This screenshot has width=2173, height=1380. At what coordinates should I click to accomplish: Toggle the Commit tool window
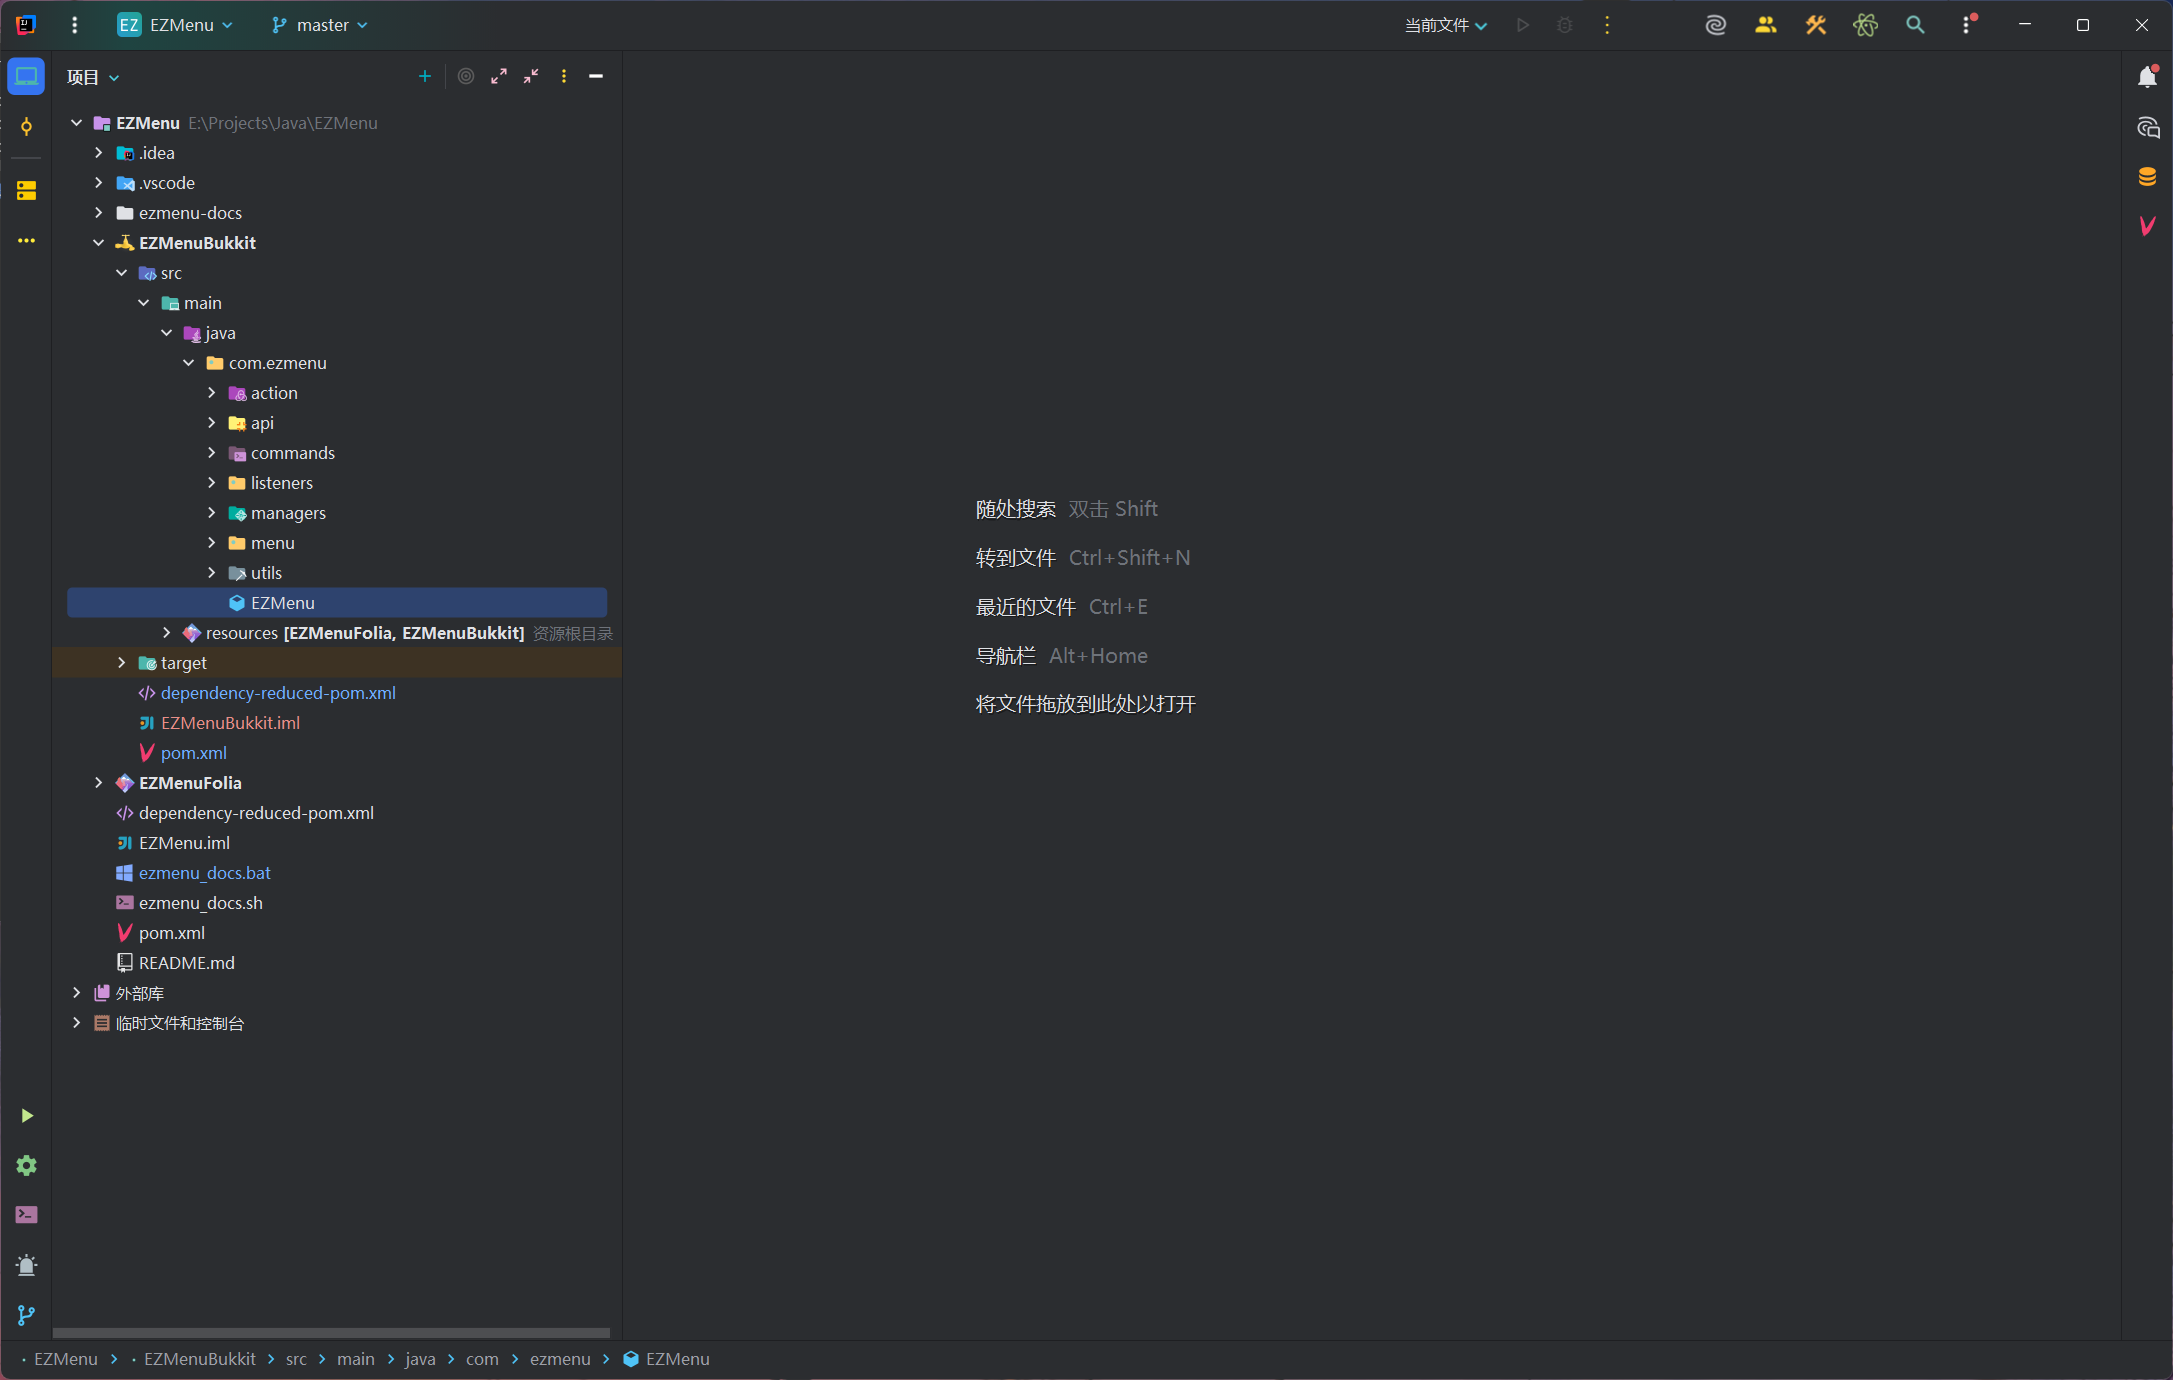[26, 126]
